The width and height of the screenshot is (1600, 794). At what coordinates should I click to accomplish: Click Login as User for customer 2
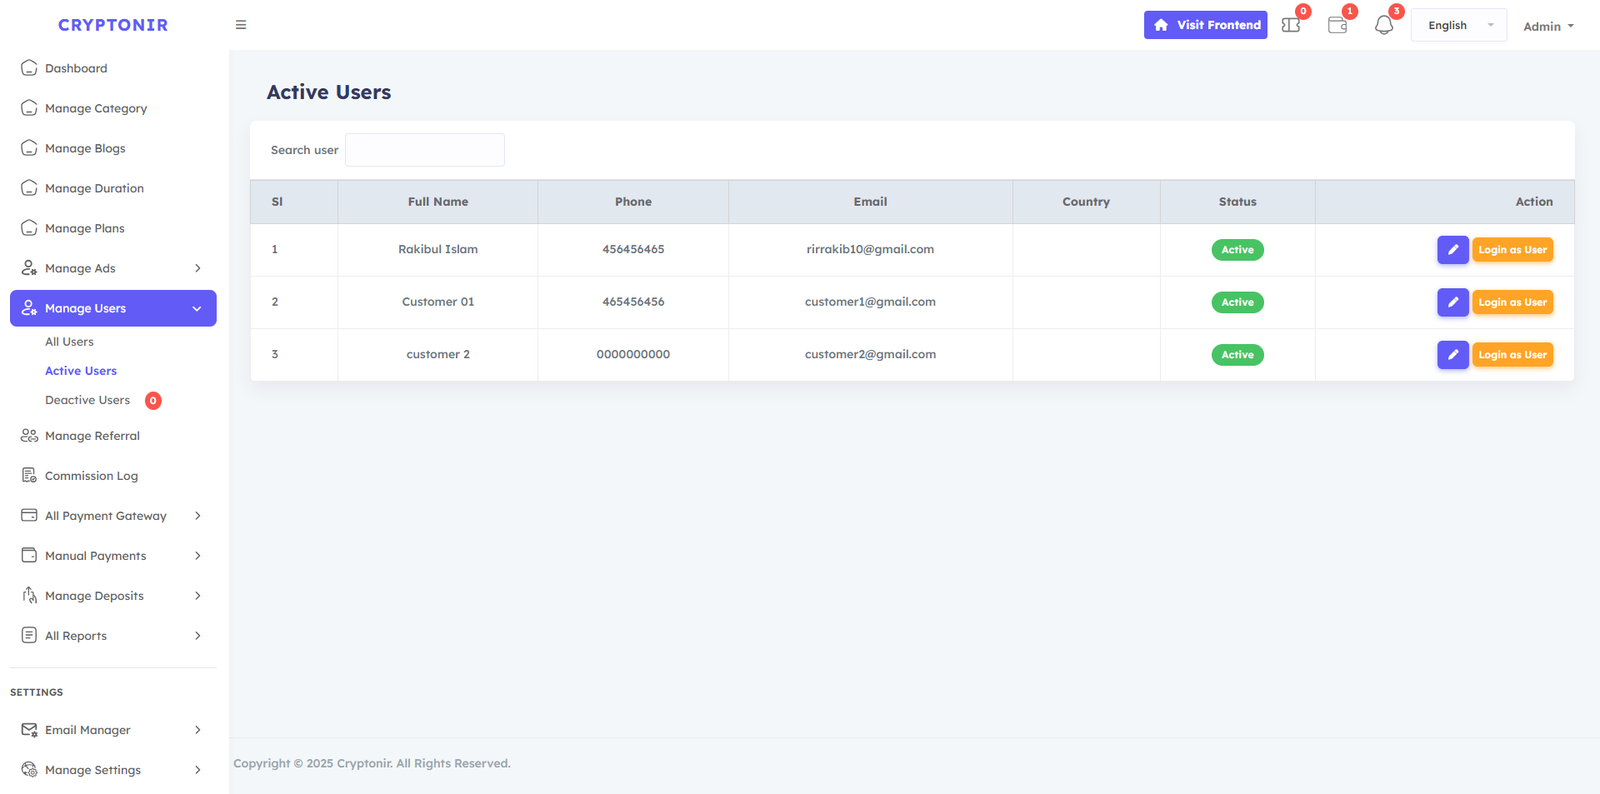1512,355
